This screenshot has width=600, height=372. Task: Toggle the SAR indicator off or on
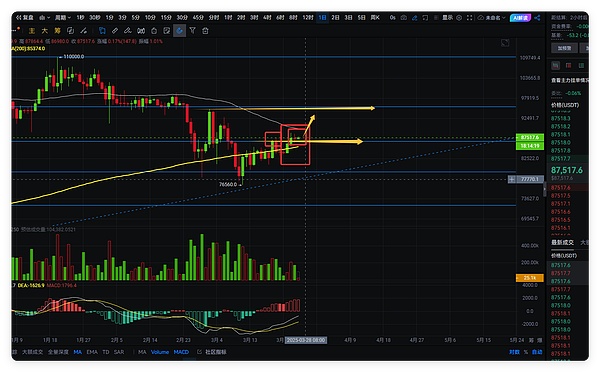119,352
